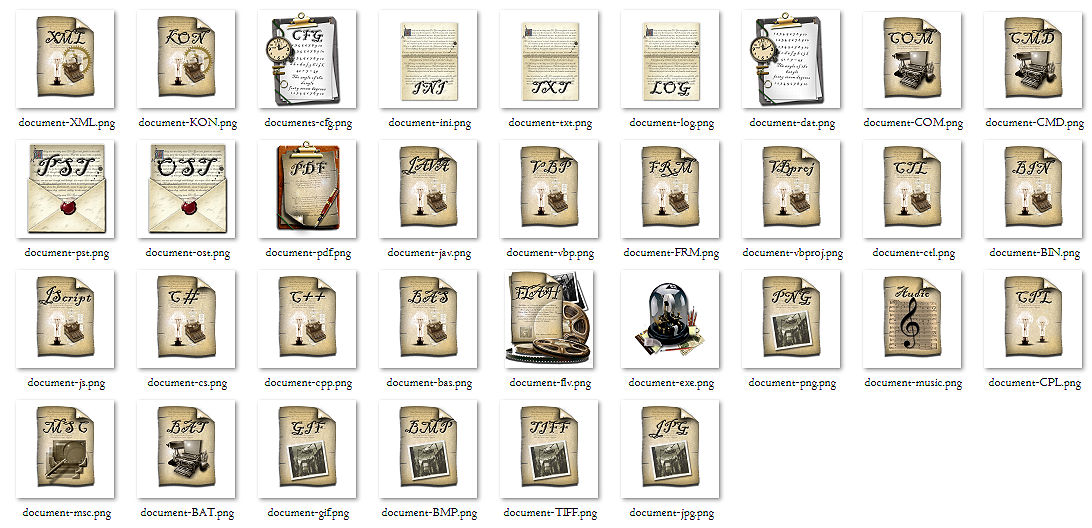Viewport: 1092px width, 528px height.
Task: Select the XML document icon
Action: coord(65,59)
